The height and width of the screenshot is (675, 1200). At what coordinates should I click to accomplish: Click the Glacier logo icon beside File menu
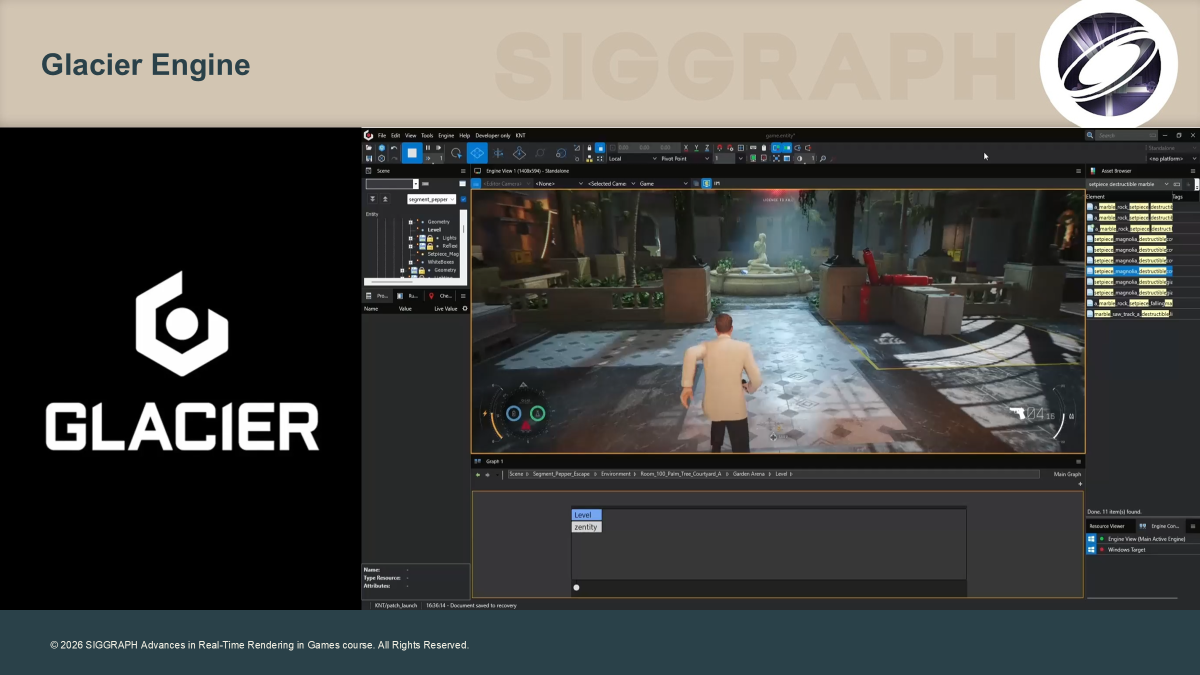tap(367, 135)
